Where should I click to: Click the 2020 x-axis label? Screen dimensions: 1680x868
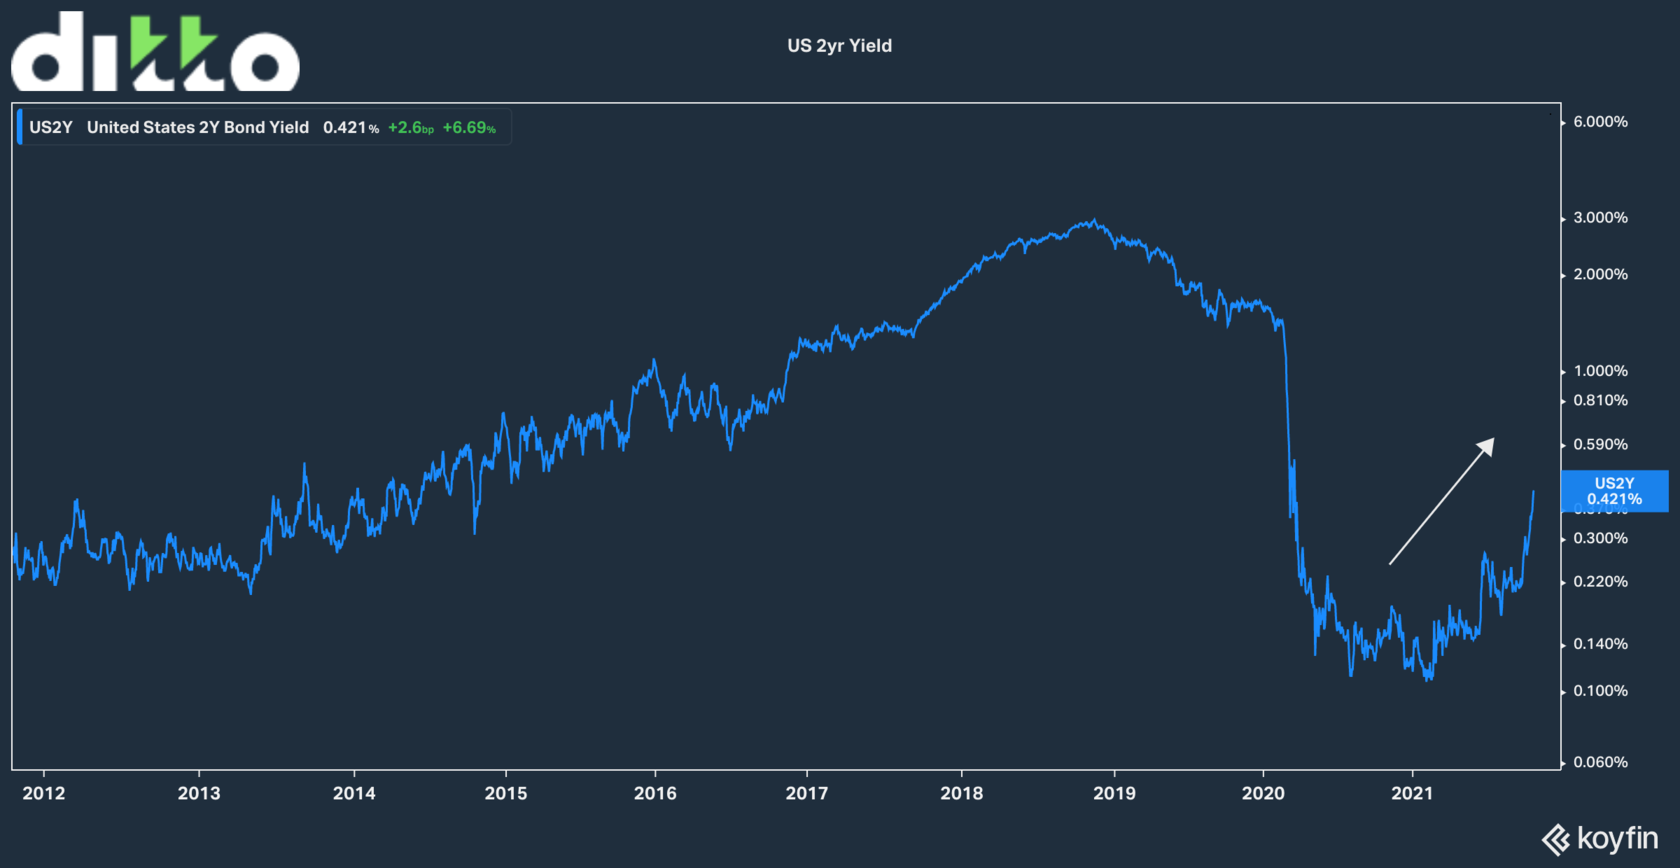[1263, 793]
